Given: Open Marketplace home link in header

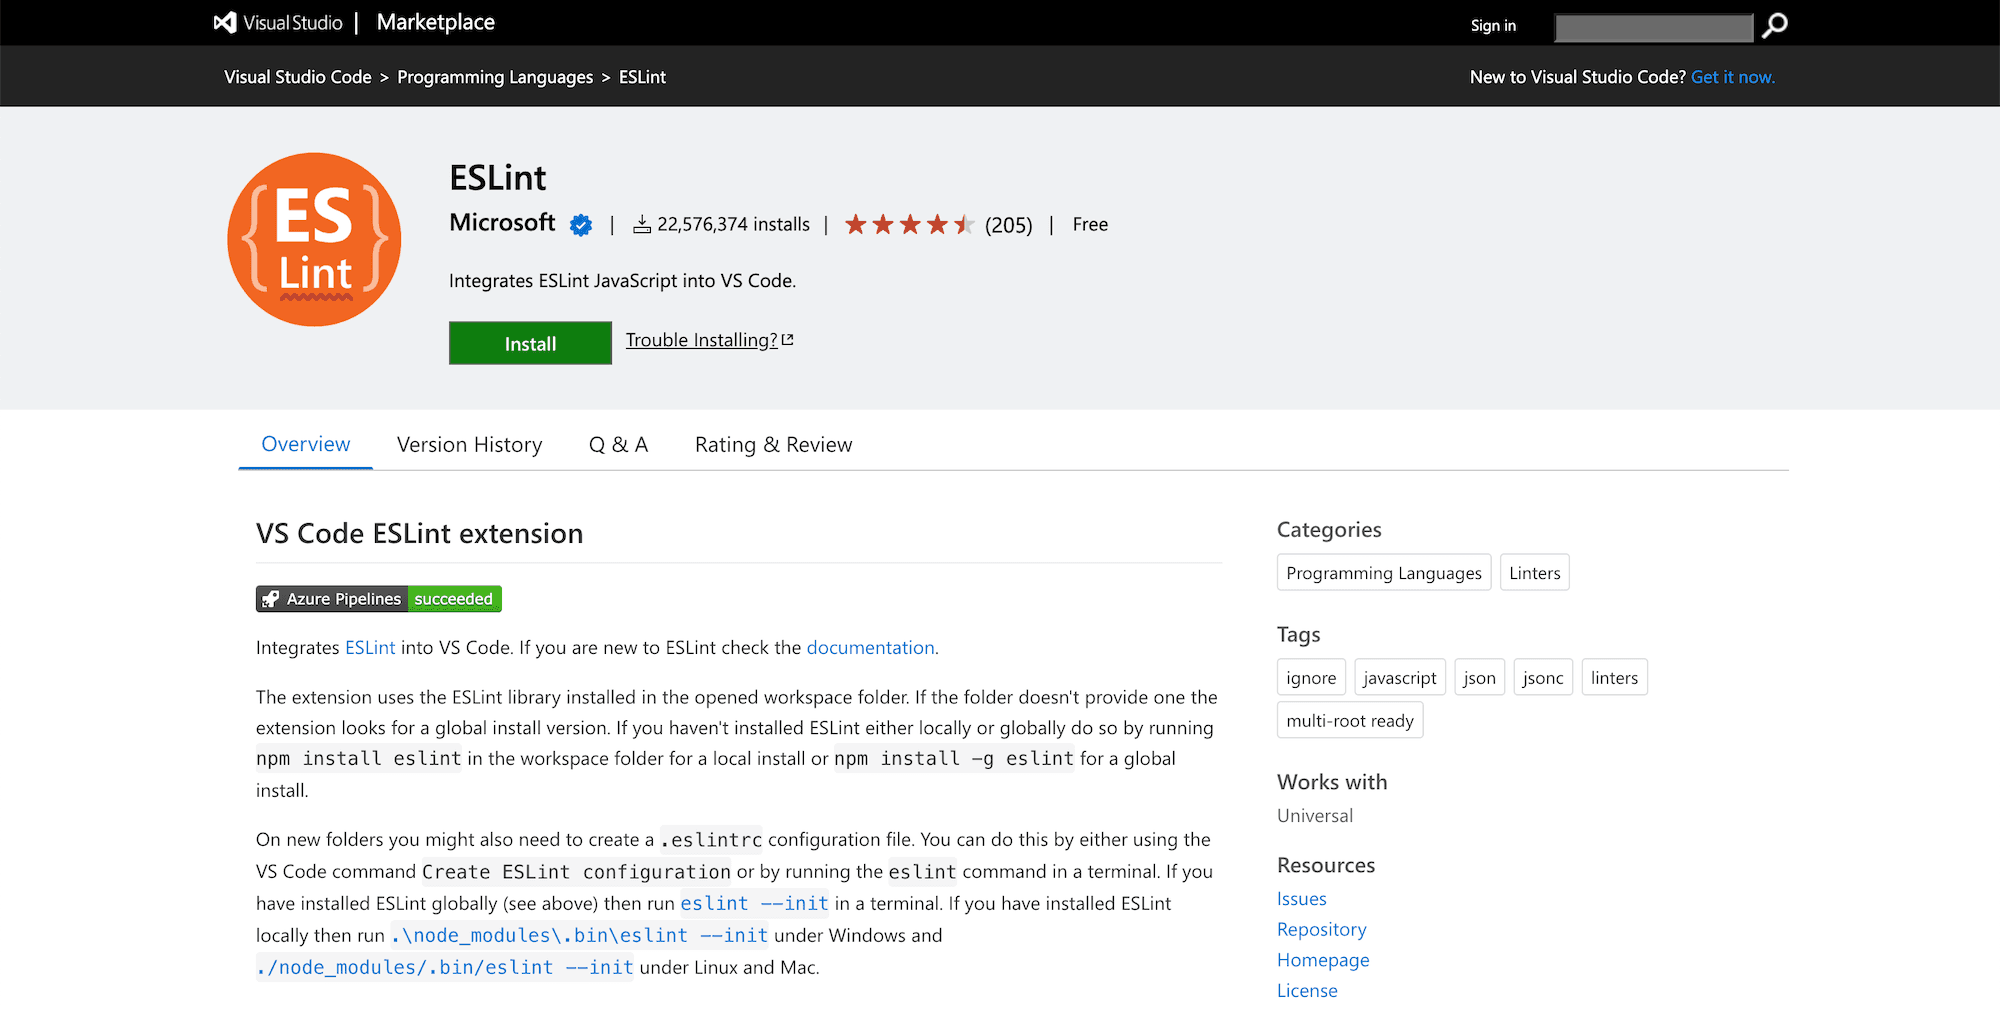Looking at the screenshot, I should tap(436, 22).
